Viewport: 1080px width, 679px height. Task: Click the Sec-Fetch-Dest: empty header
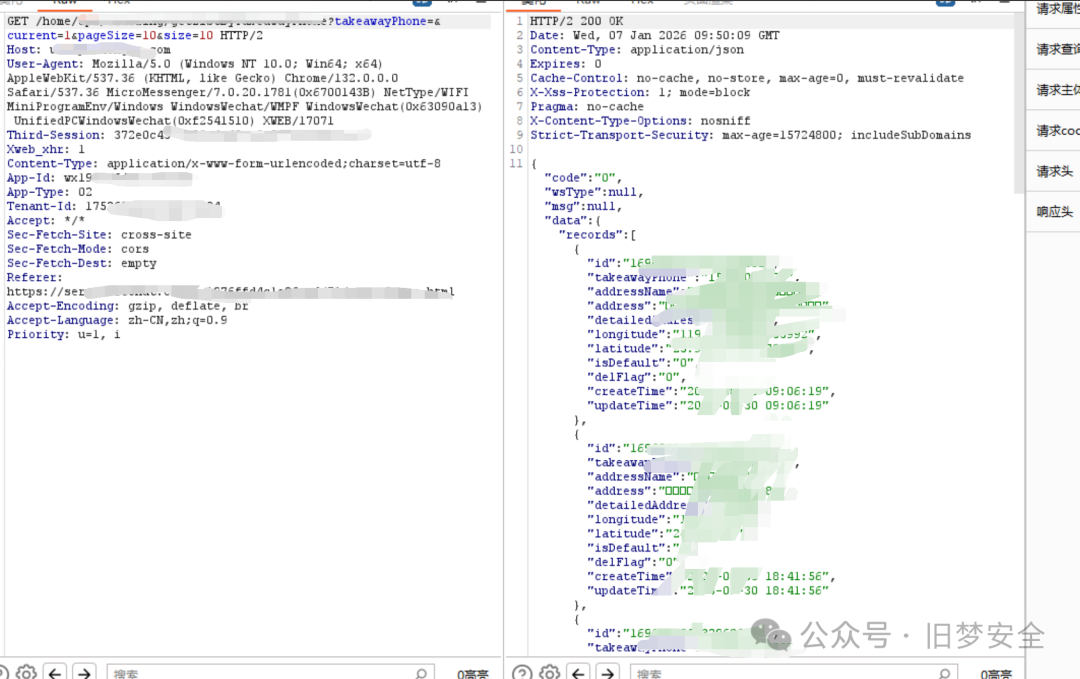[x=81, y=264]
